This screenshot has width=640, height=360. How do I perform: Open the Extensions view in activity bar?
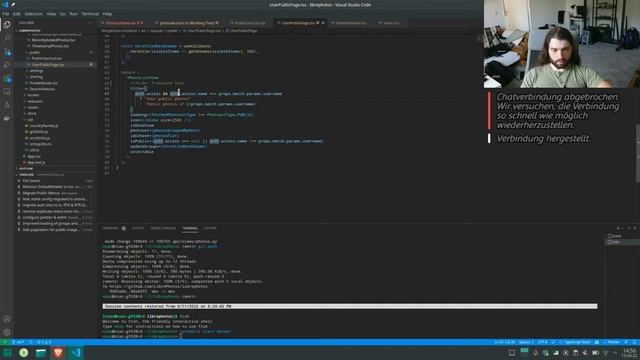pos(7,79)
